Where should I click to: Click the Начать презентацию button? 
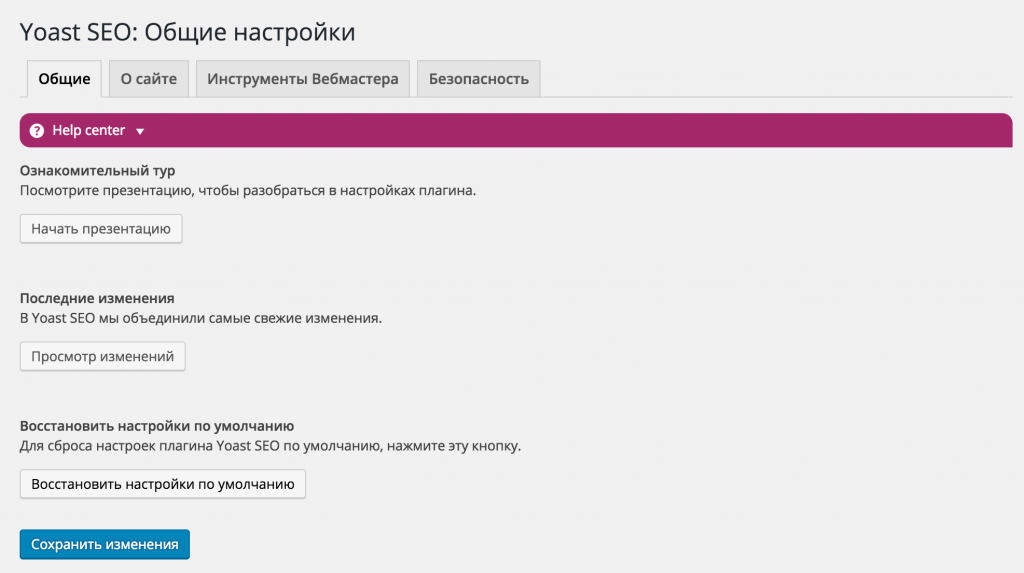pos(101,229)
